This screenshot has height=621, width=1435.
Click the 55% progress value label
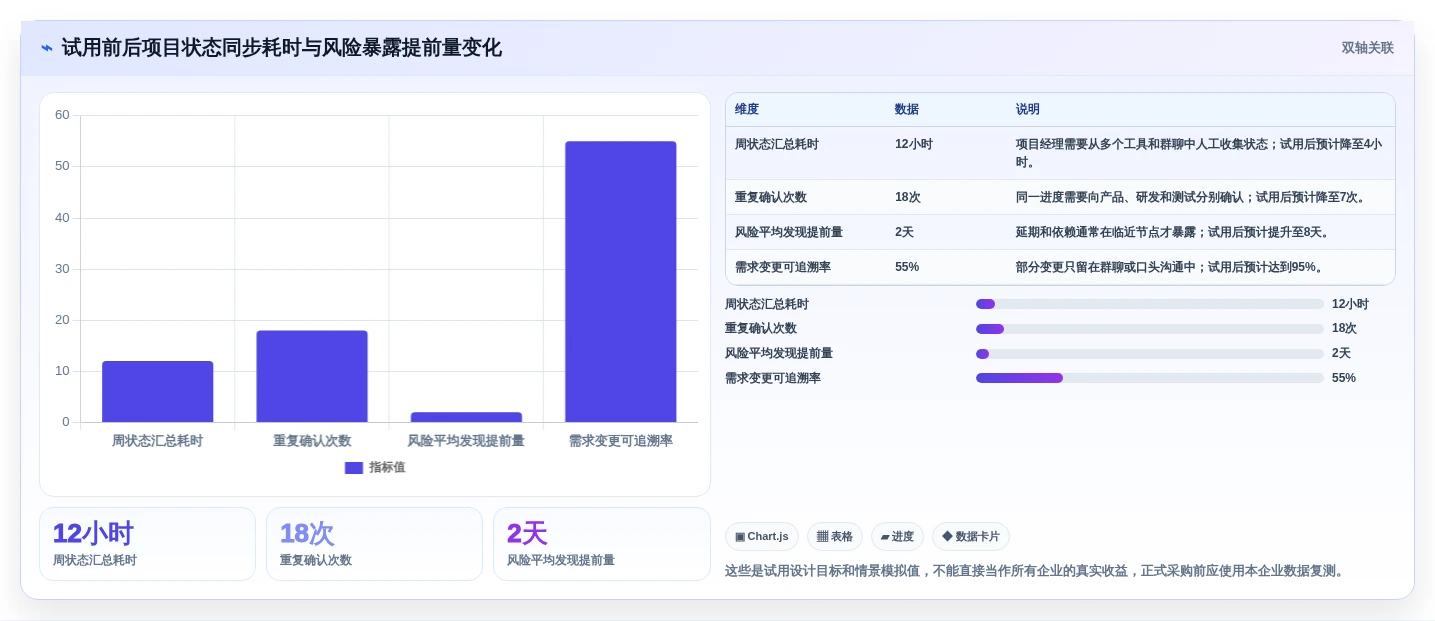pyautogui.click(x=1344, y=378)
